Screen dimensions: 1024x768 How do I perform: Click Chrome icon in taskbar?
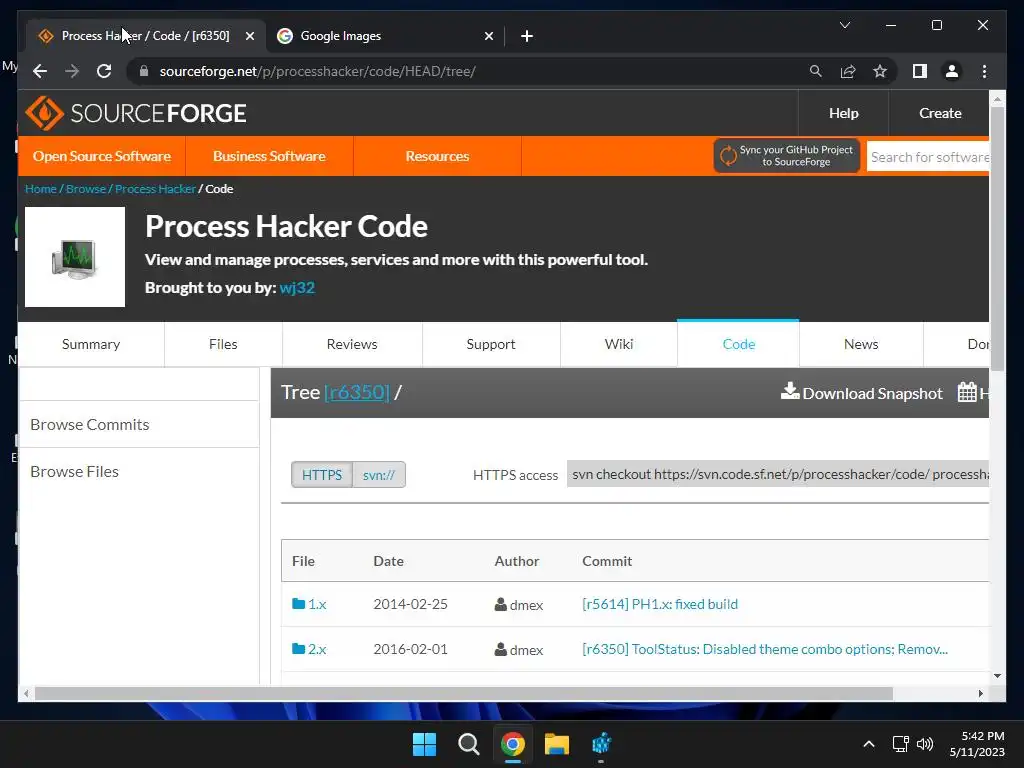coord(513,744)
